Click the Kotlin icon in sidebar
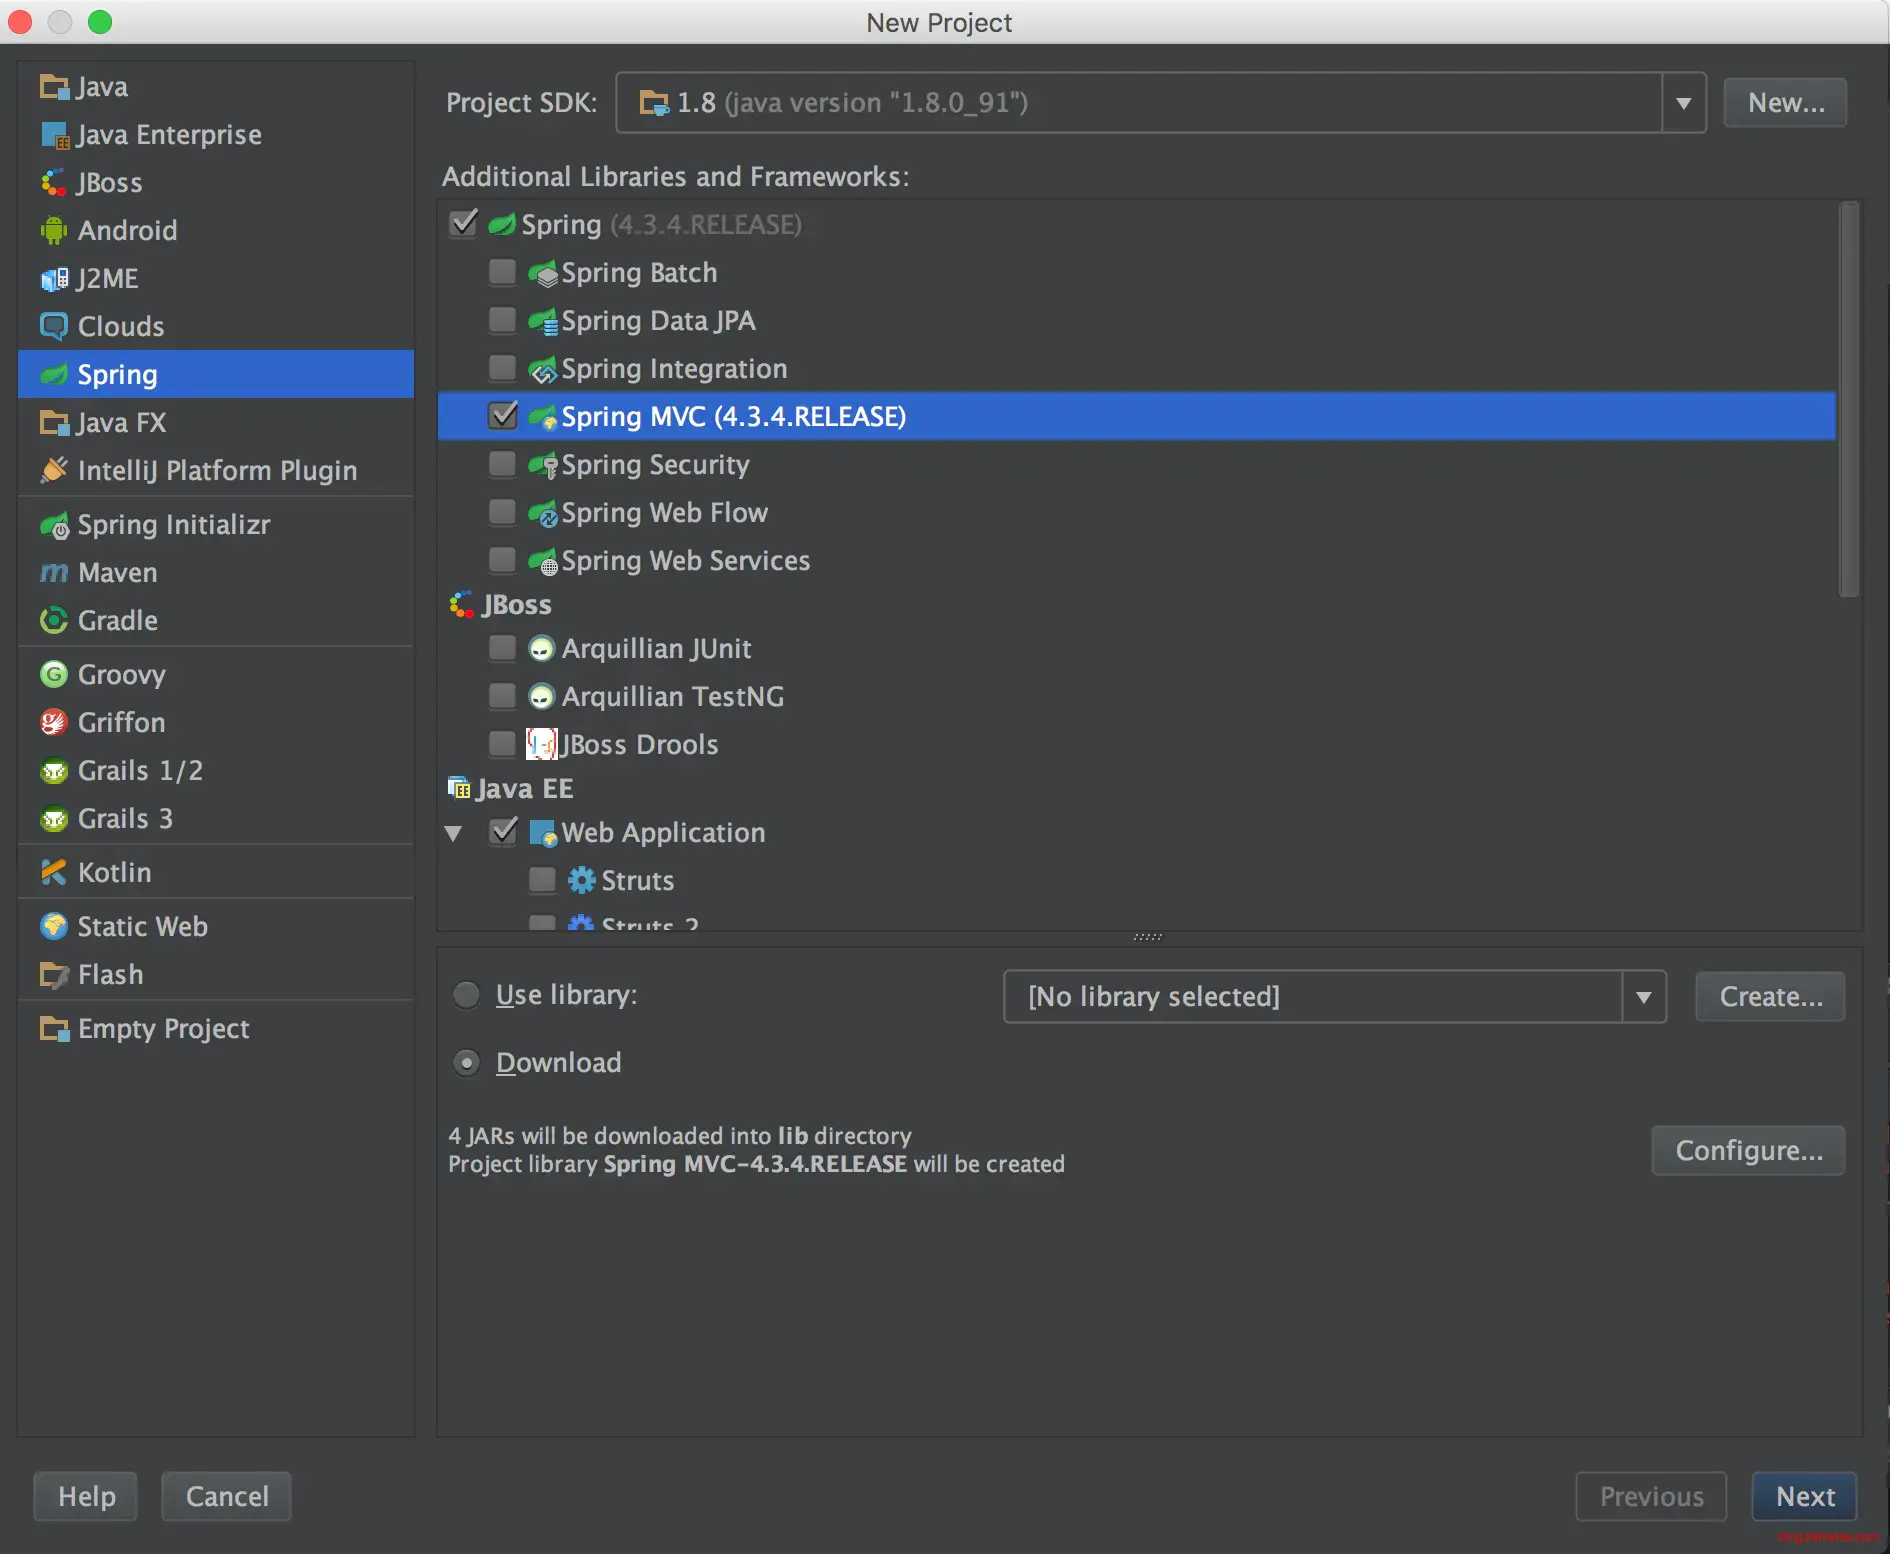The height and width of the screenshot is (1554, 1890). pyautogui.click(x=53, y=873)
